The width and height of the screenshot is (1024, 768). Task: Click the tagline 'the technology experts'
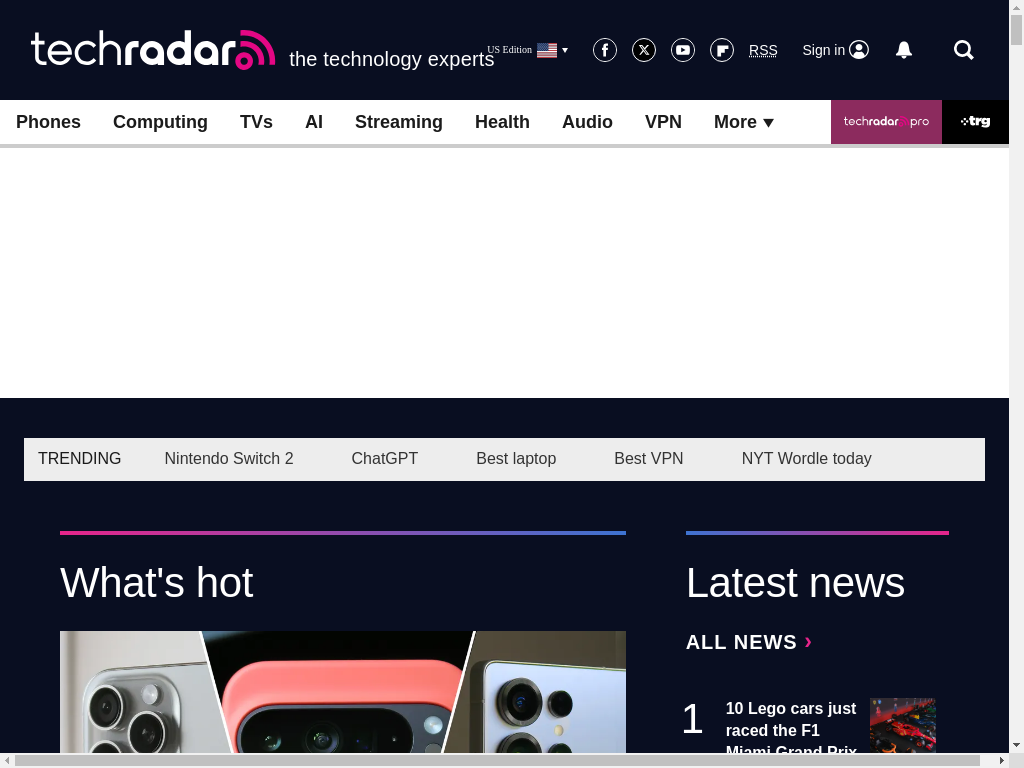coord(392,59)
